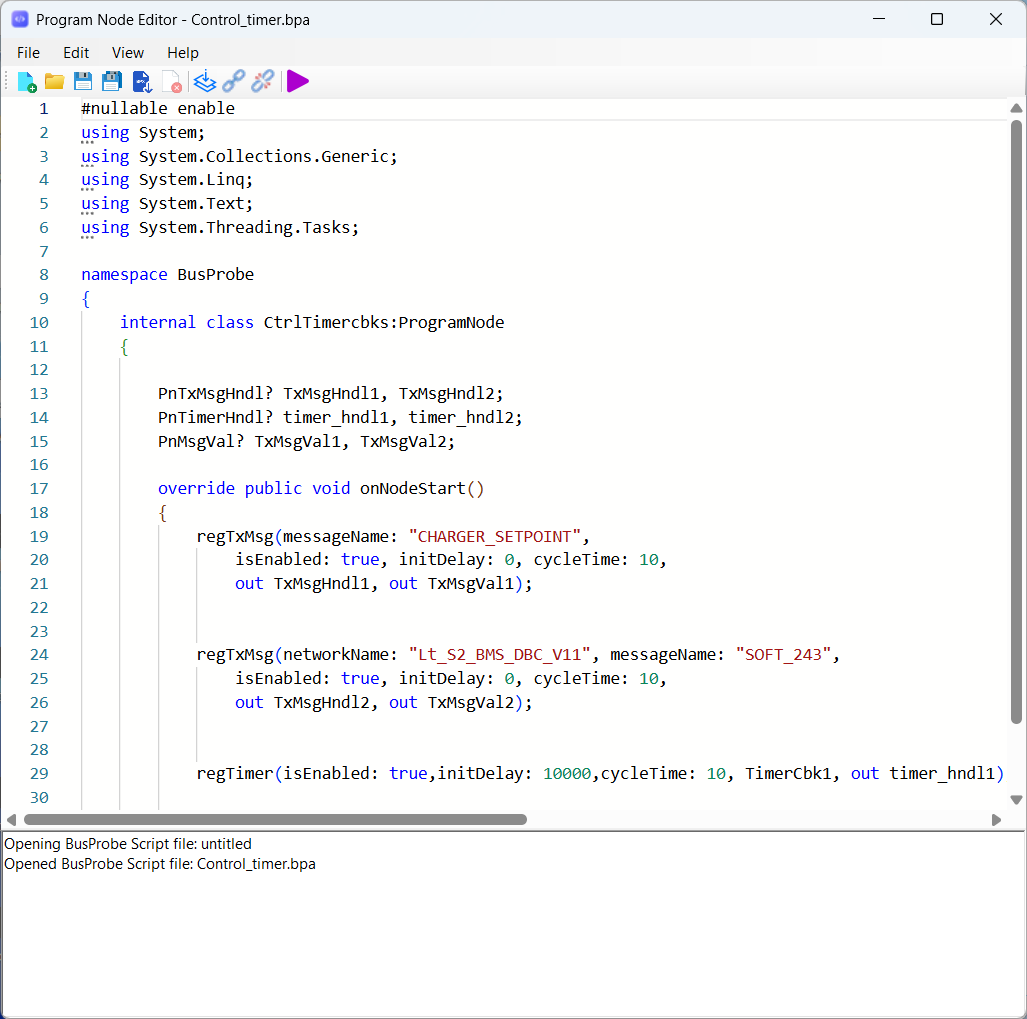The width and height of the screenshot is (1027, 1019).
Task: Open the View menu
Action: pyautogui.click(x=128, y=53)
